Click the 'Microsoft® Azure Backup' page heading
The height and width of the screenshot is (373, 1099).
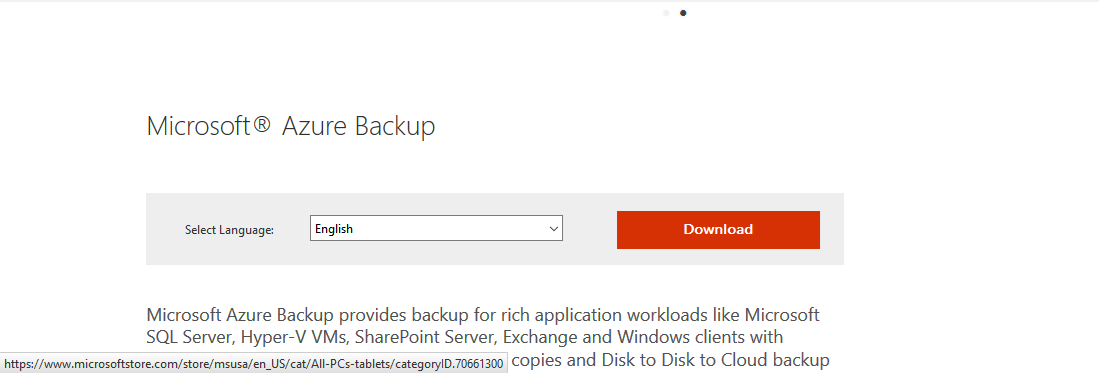291,126
